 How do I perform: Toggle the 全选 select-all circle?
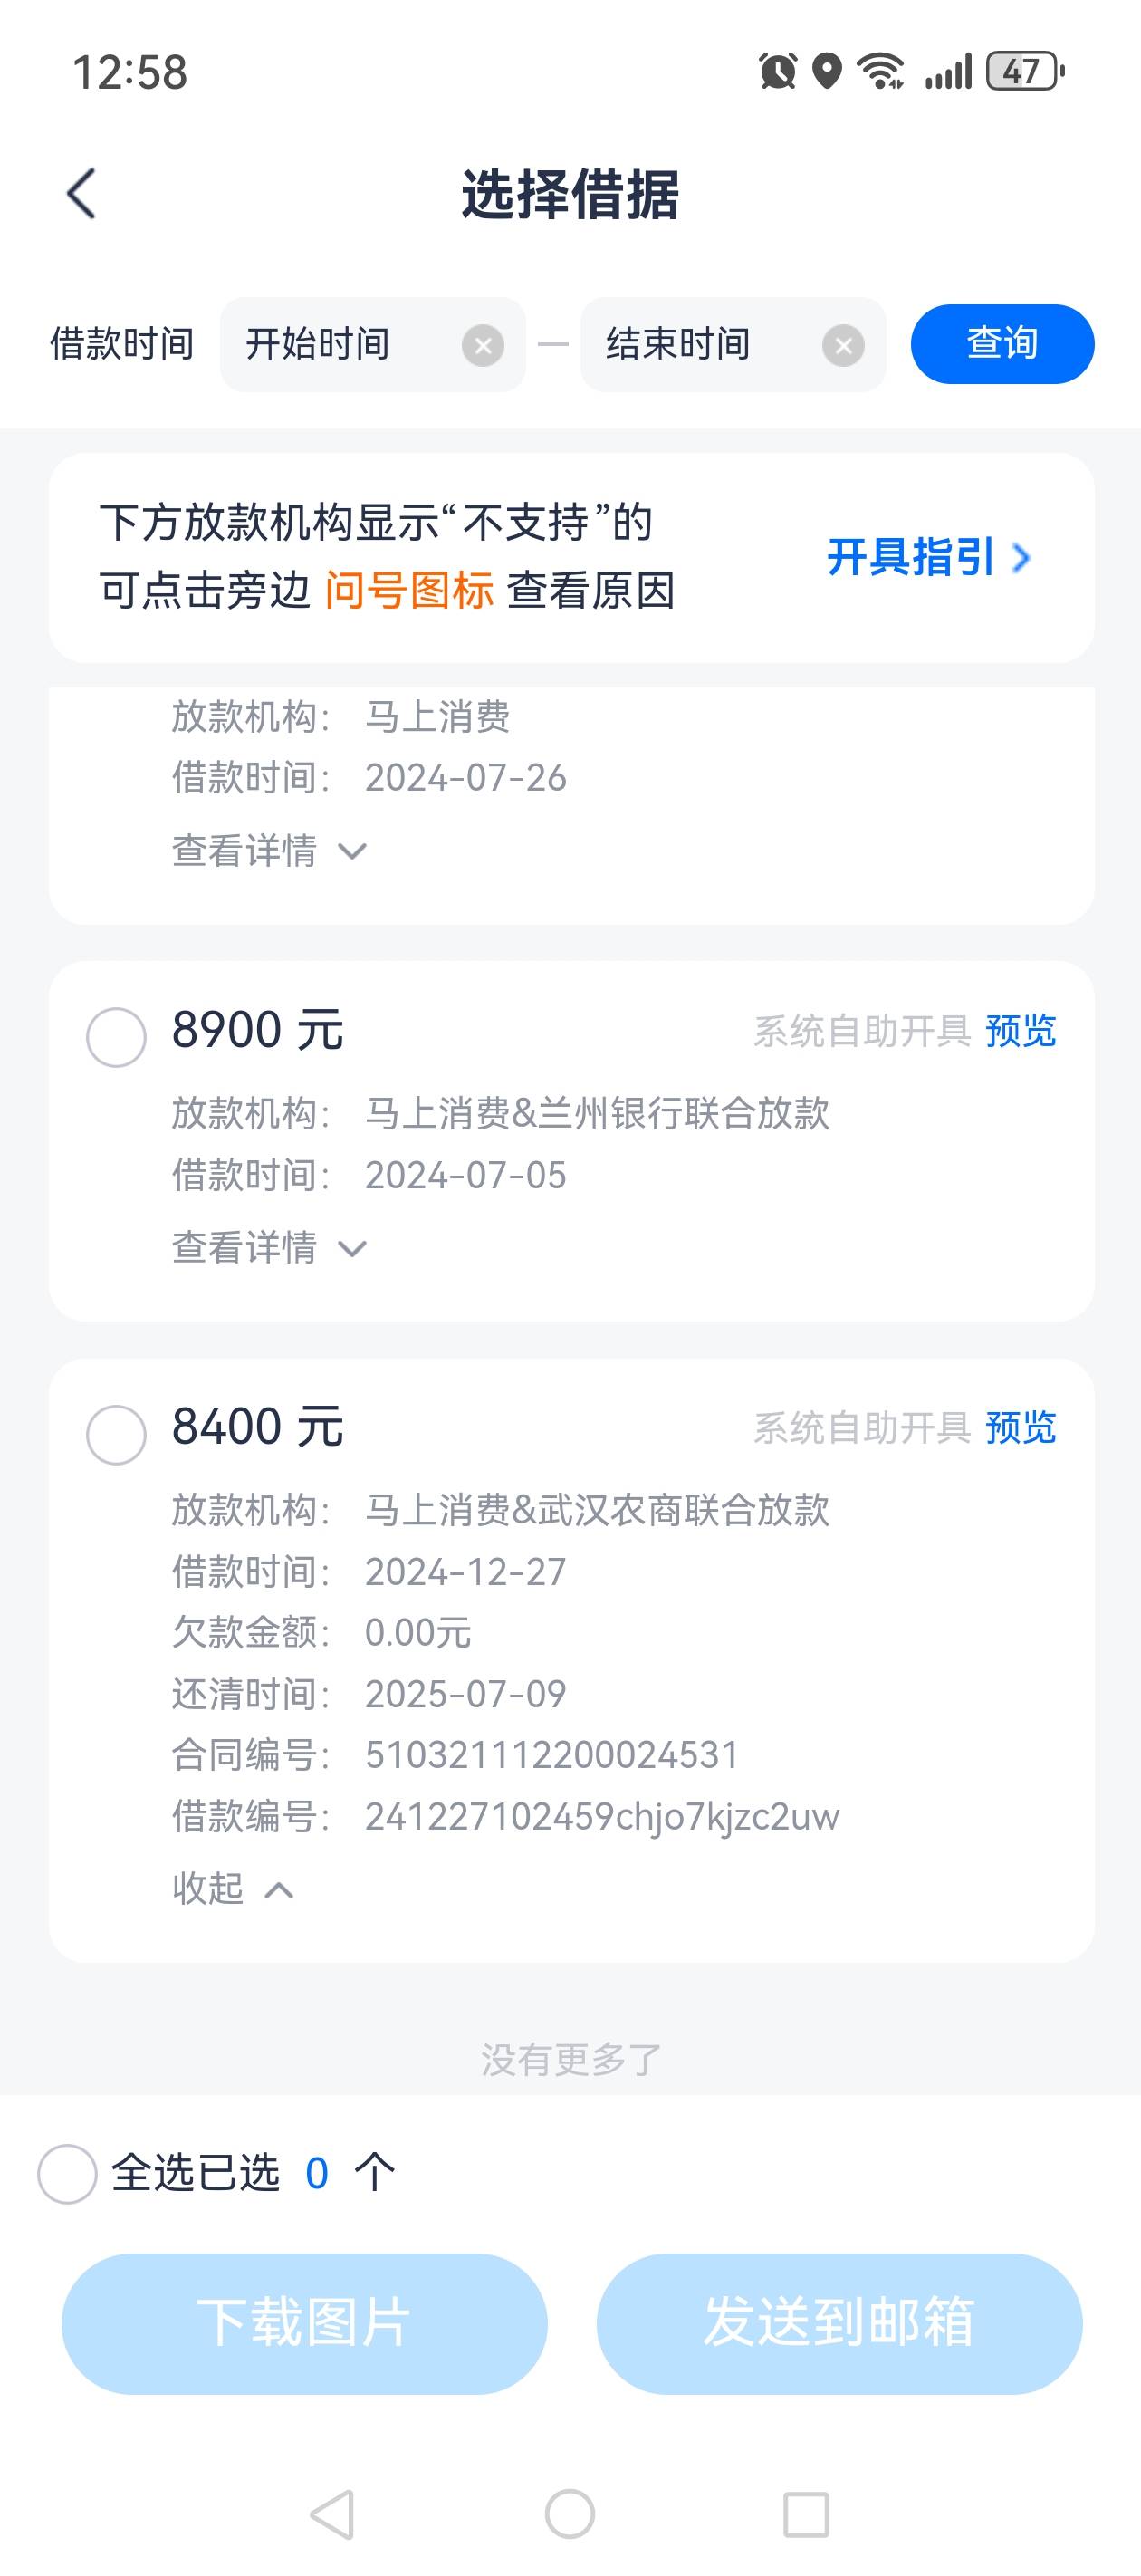[67, 2173]
